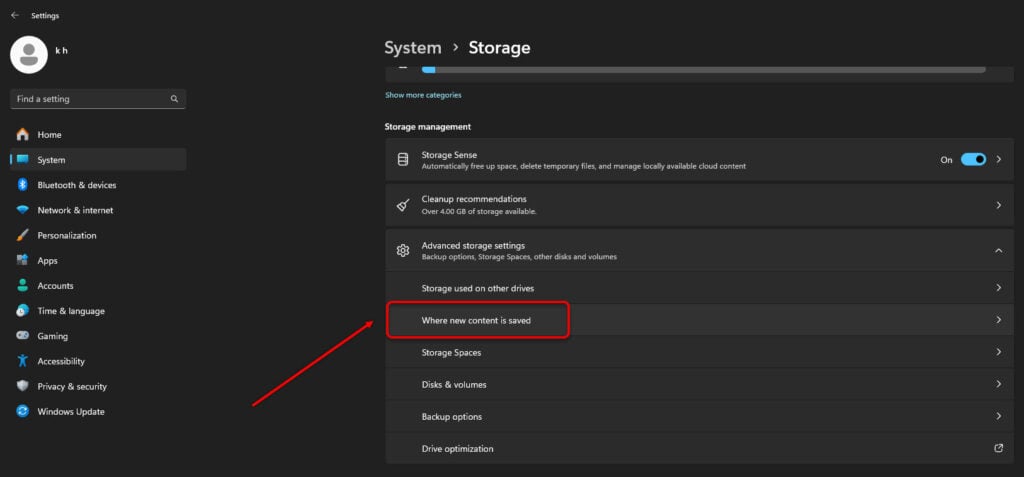This screenshot has width=1024, height=477.
Task: Open Windows Update settings
Action: pos(98,412)
